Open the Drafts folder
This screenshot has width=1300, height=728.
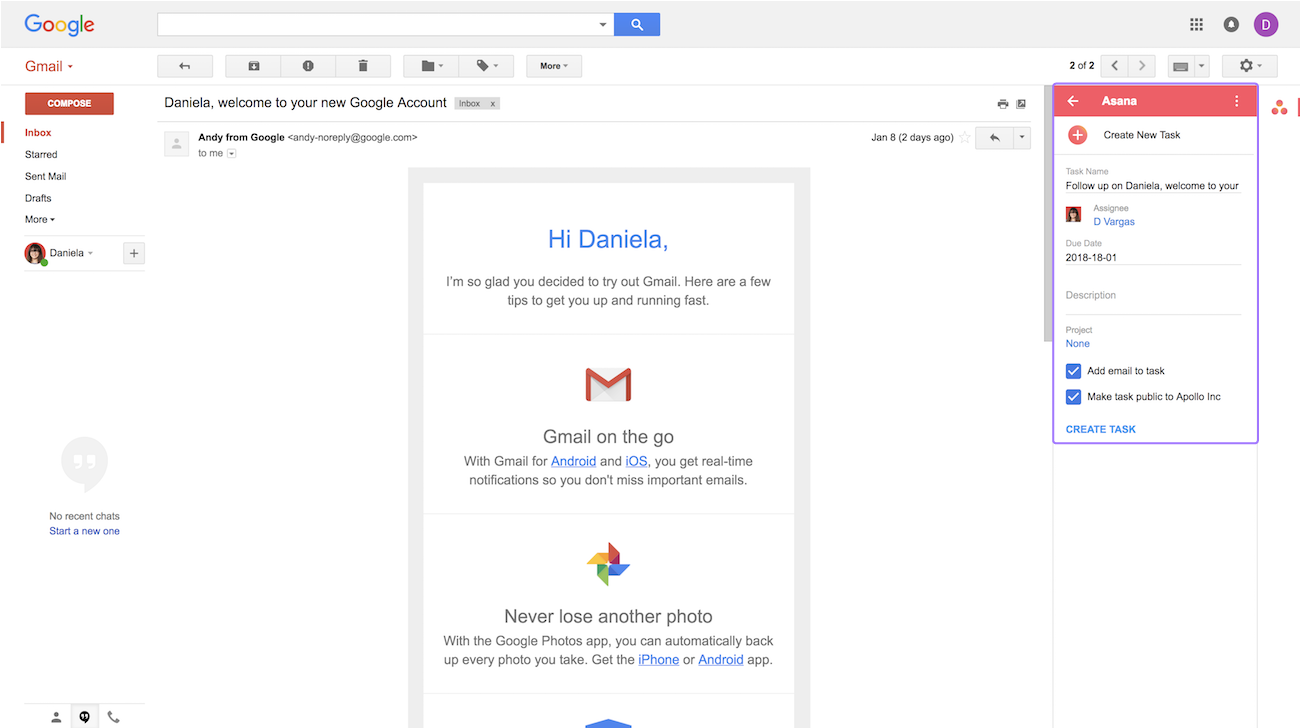(38, 198)
